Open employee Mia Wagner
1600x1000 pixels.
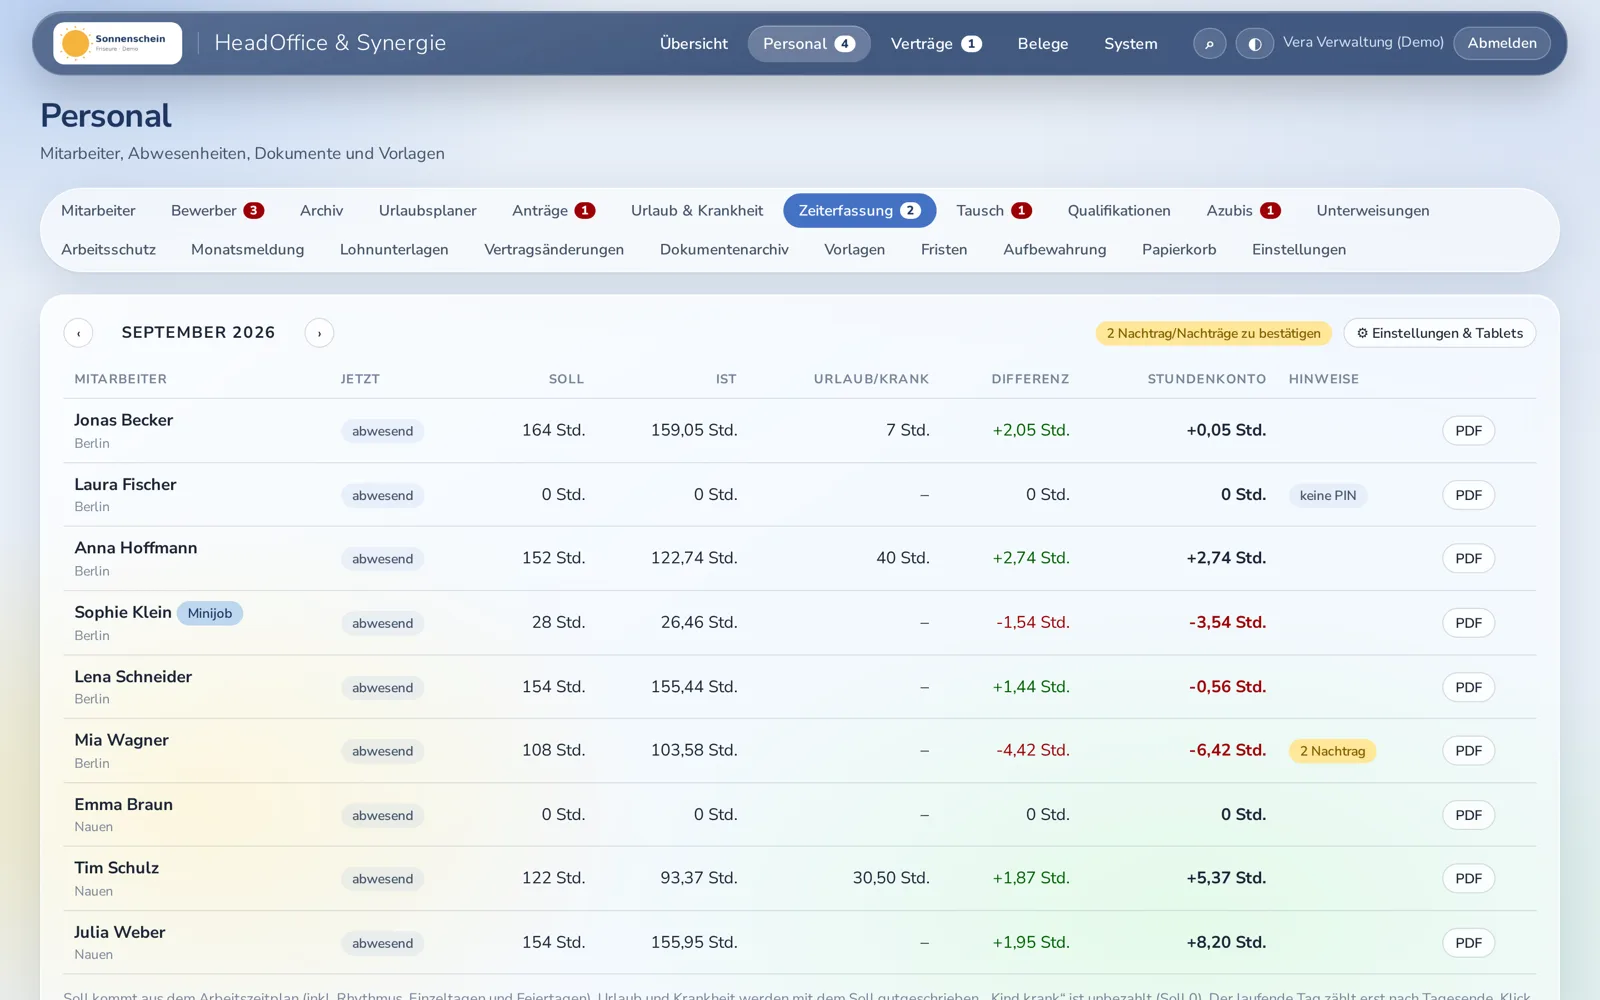click(121, 740)
